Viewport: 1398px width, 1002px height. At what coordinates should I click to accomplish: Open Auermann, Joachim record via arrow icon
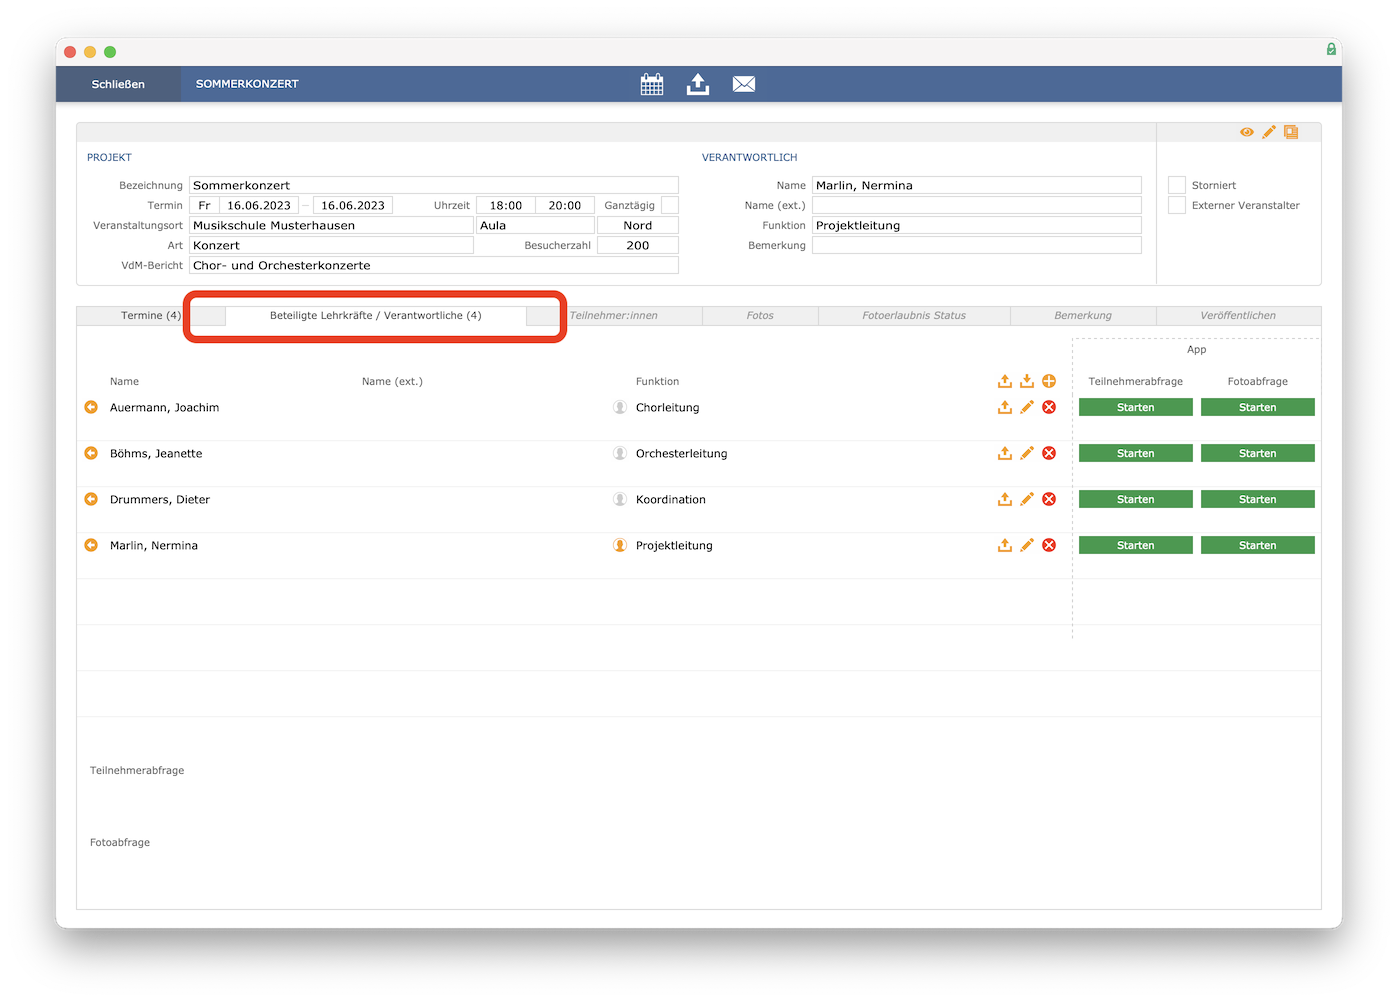(91, 407)
